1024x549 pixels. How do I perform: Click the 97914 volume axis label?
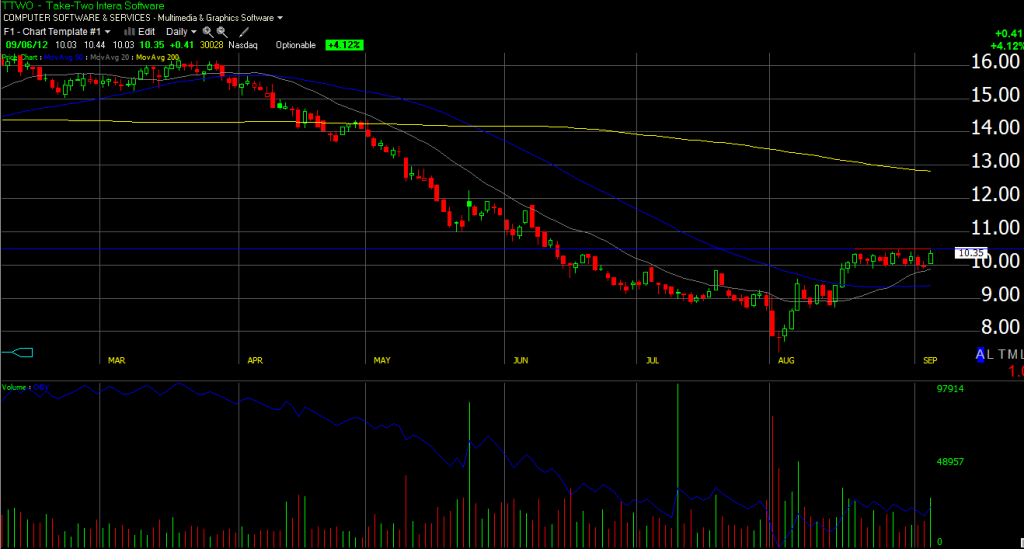pos(950,388)
